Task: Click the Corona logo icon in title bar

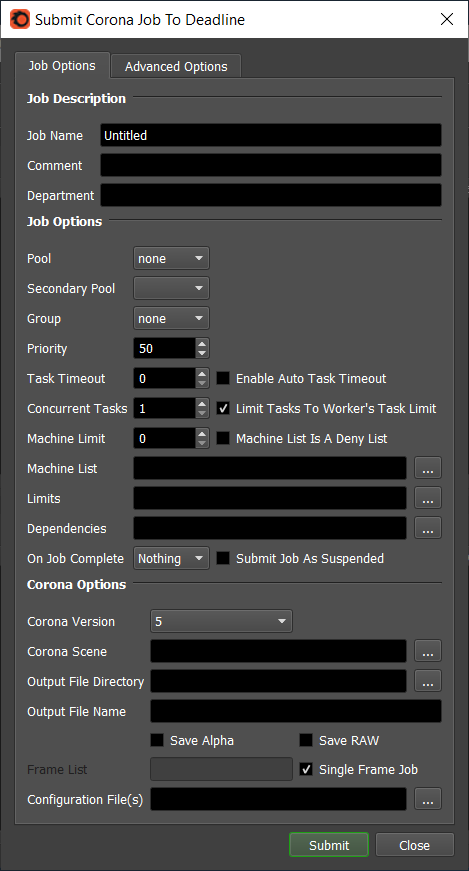Action: pyautogui.click(x=20, y=19)
